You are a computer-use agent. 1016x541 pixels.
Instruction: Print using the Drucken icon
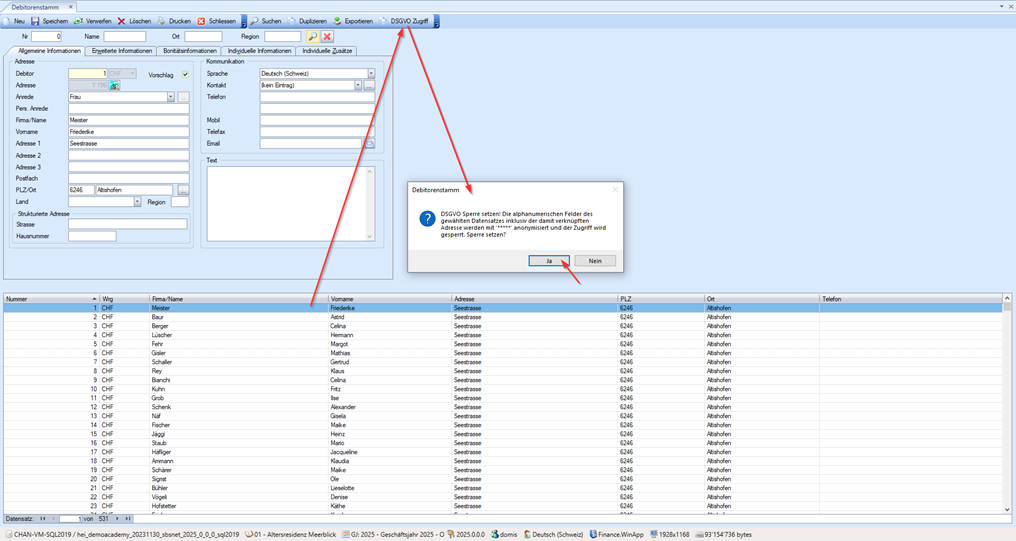pyautogui.click(x=162, y=21)
